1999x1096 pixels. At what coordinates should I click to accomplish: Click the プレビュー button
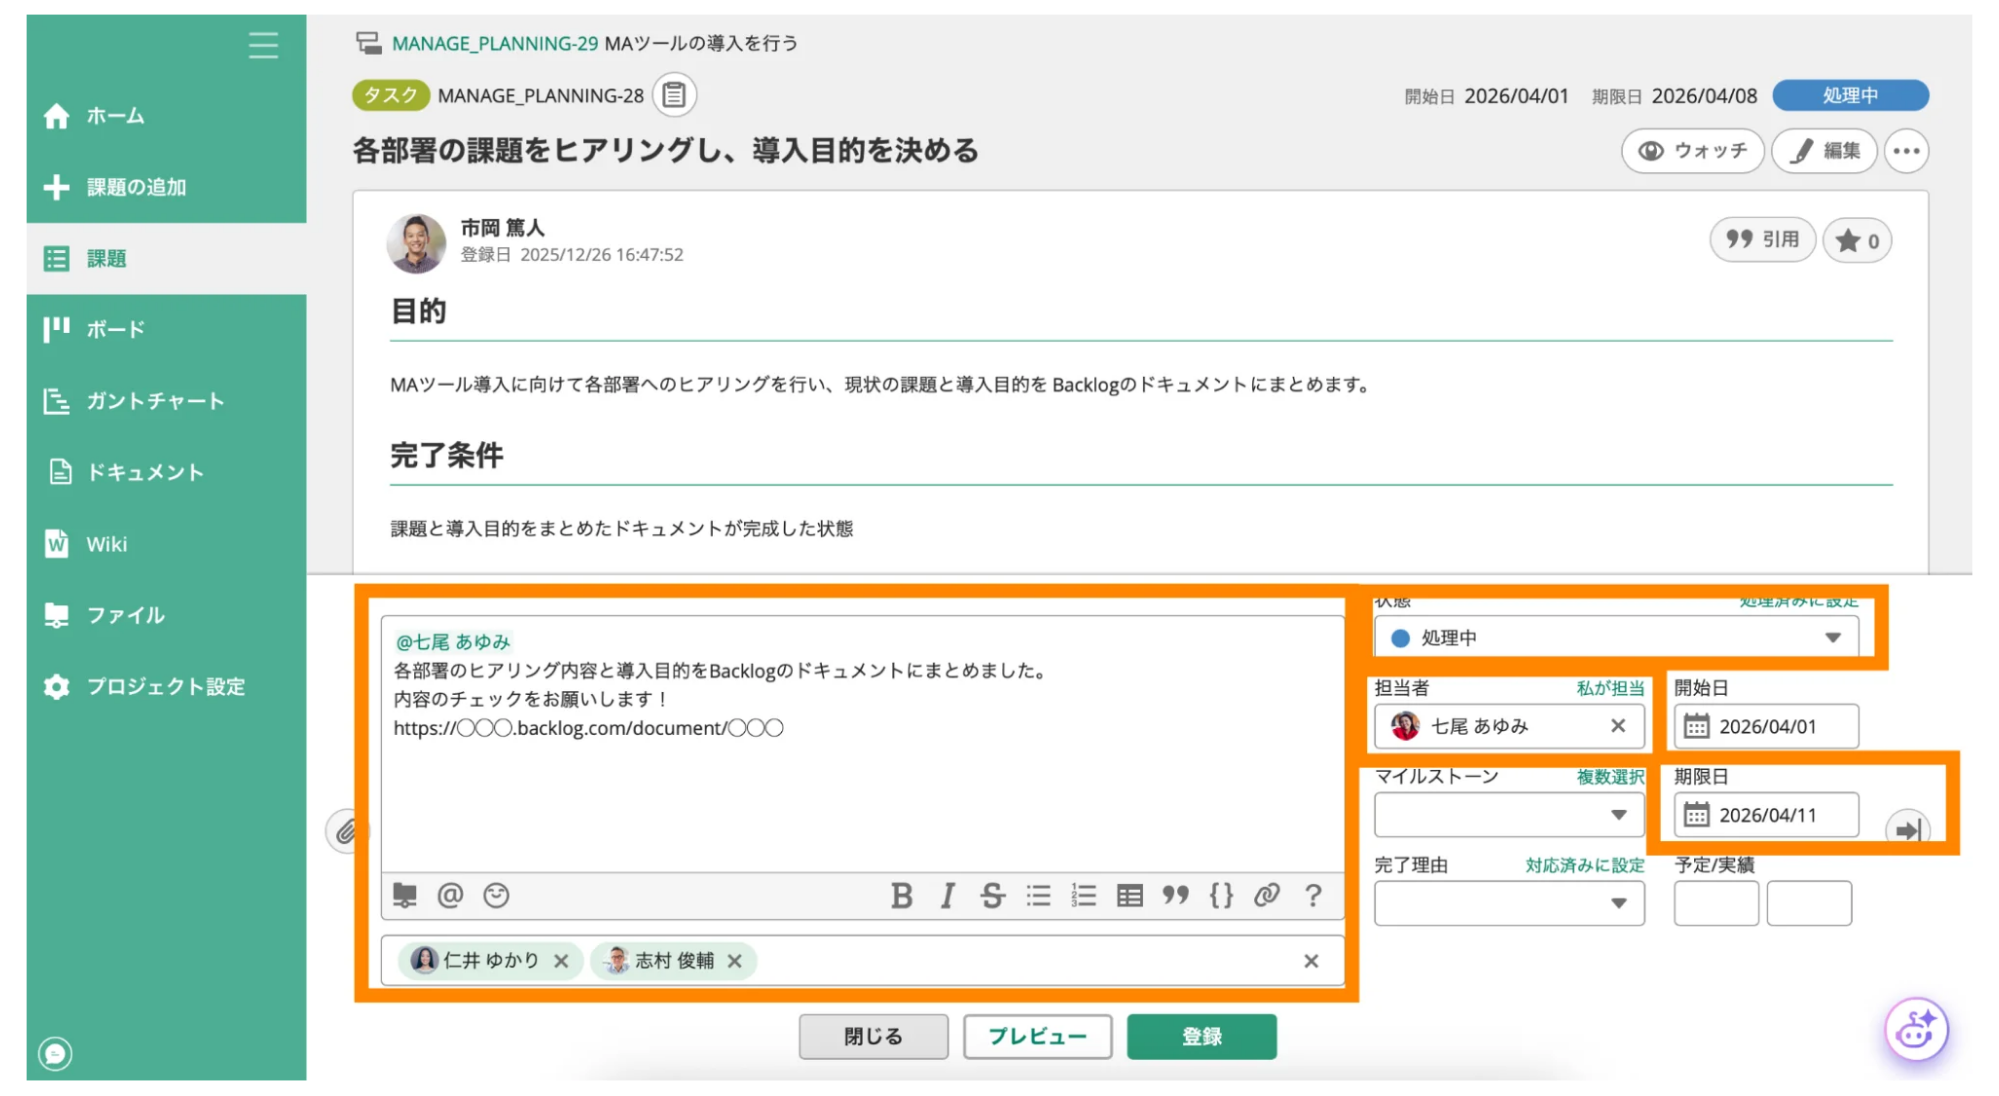[1037, 1036]
